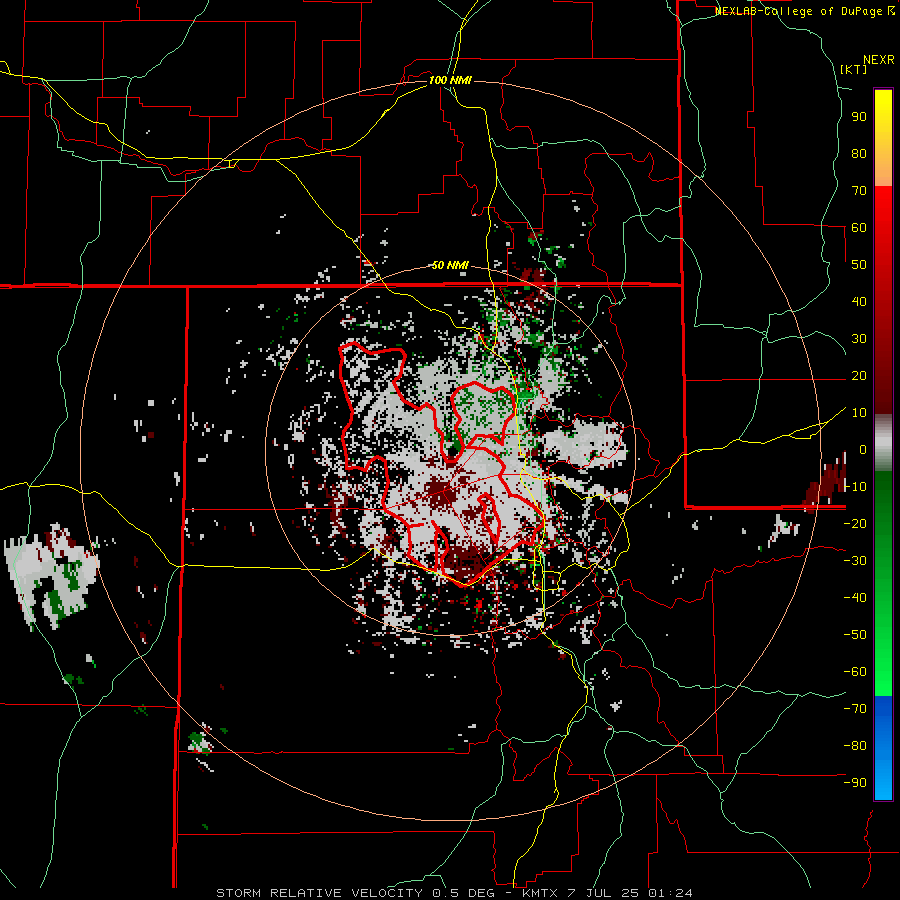Select the 70 value on velocity scale

click(x=859, y=191)
